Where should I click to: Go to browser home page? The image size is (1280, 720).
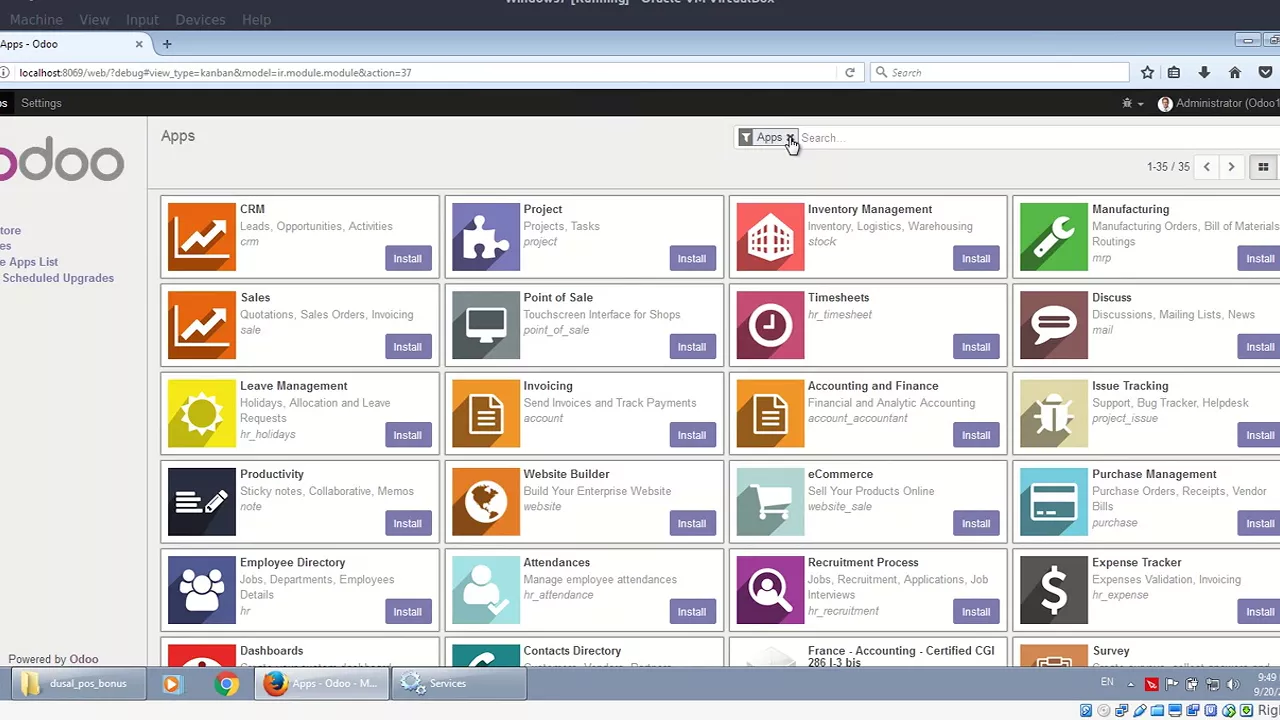(1235, 72)
